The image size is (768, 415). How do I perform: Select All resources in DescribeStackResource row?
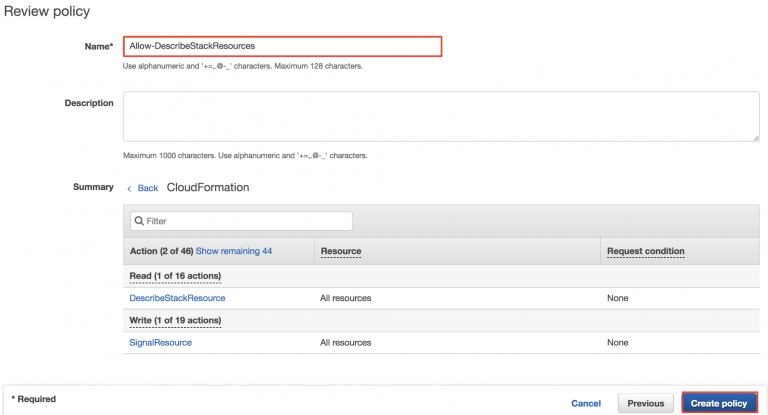click(347, 298)
